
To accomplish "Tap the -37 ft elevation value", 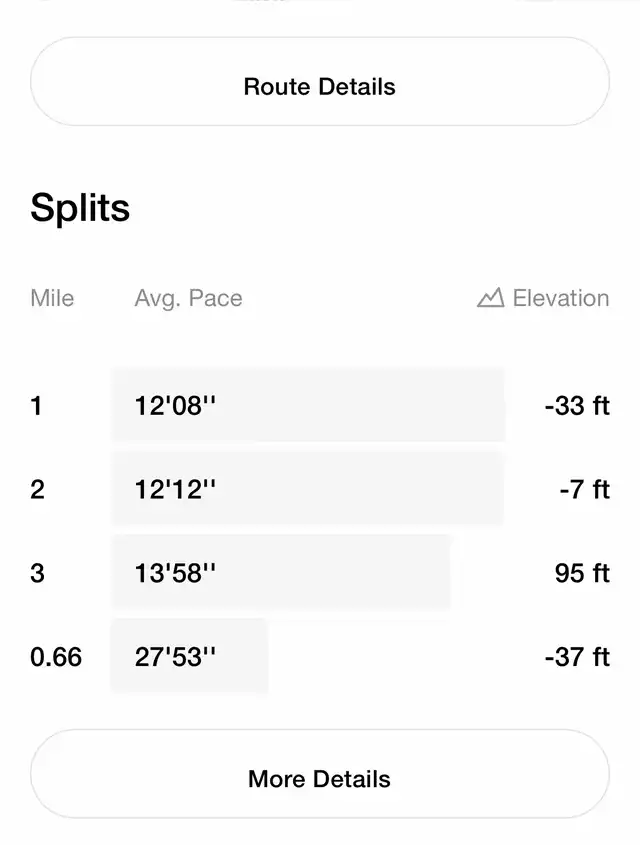I will [x=577, y=657].
